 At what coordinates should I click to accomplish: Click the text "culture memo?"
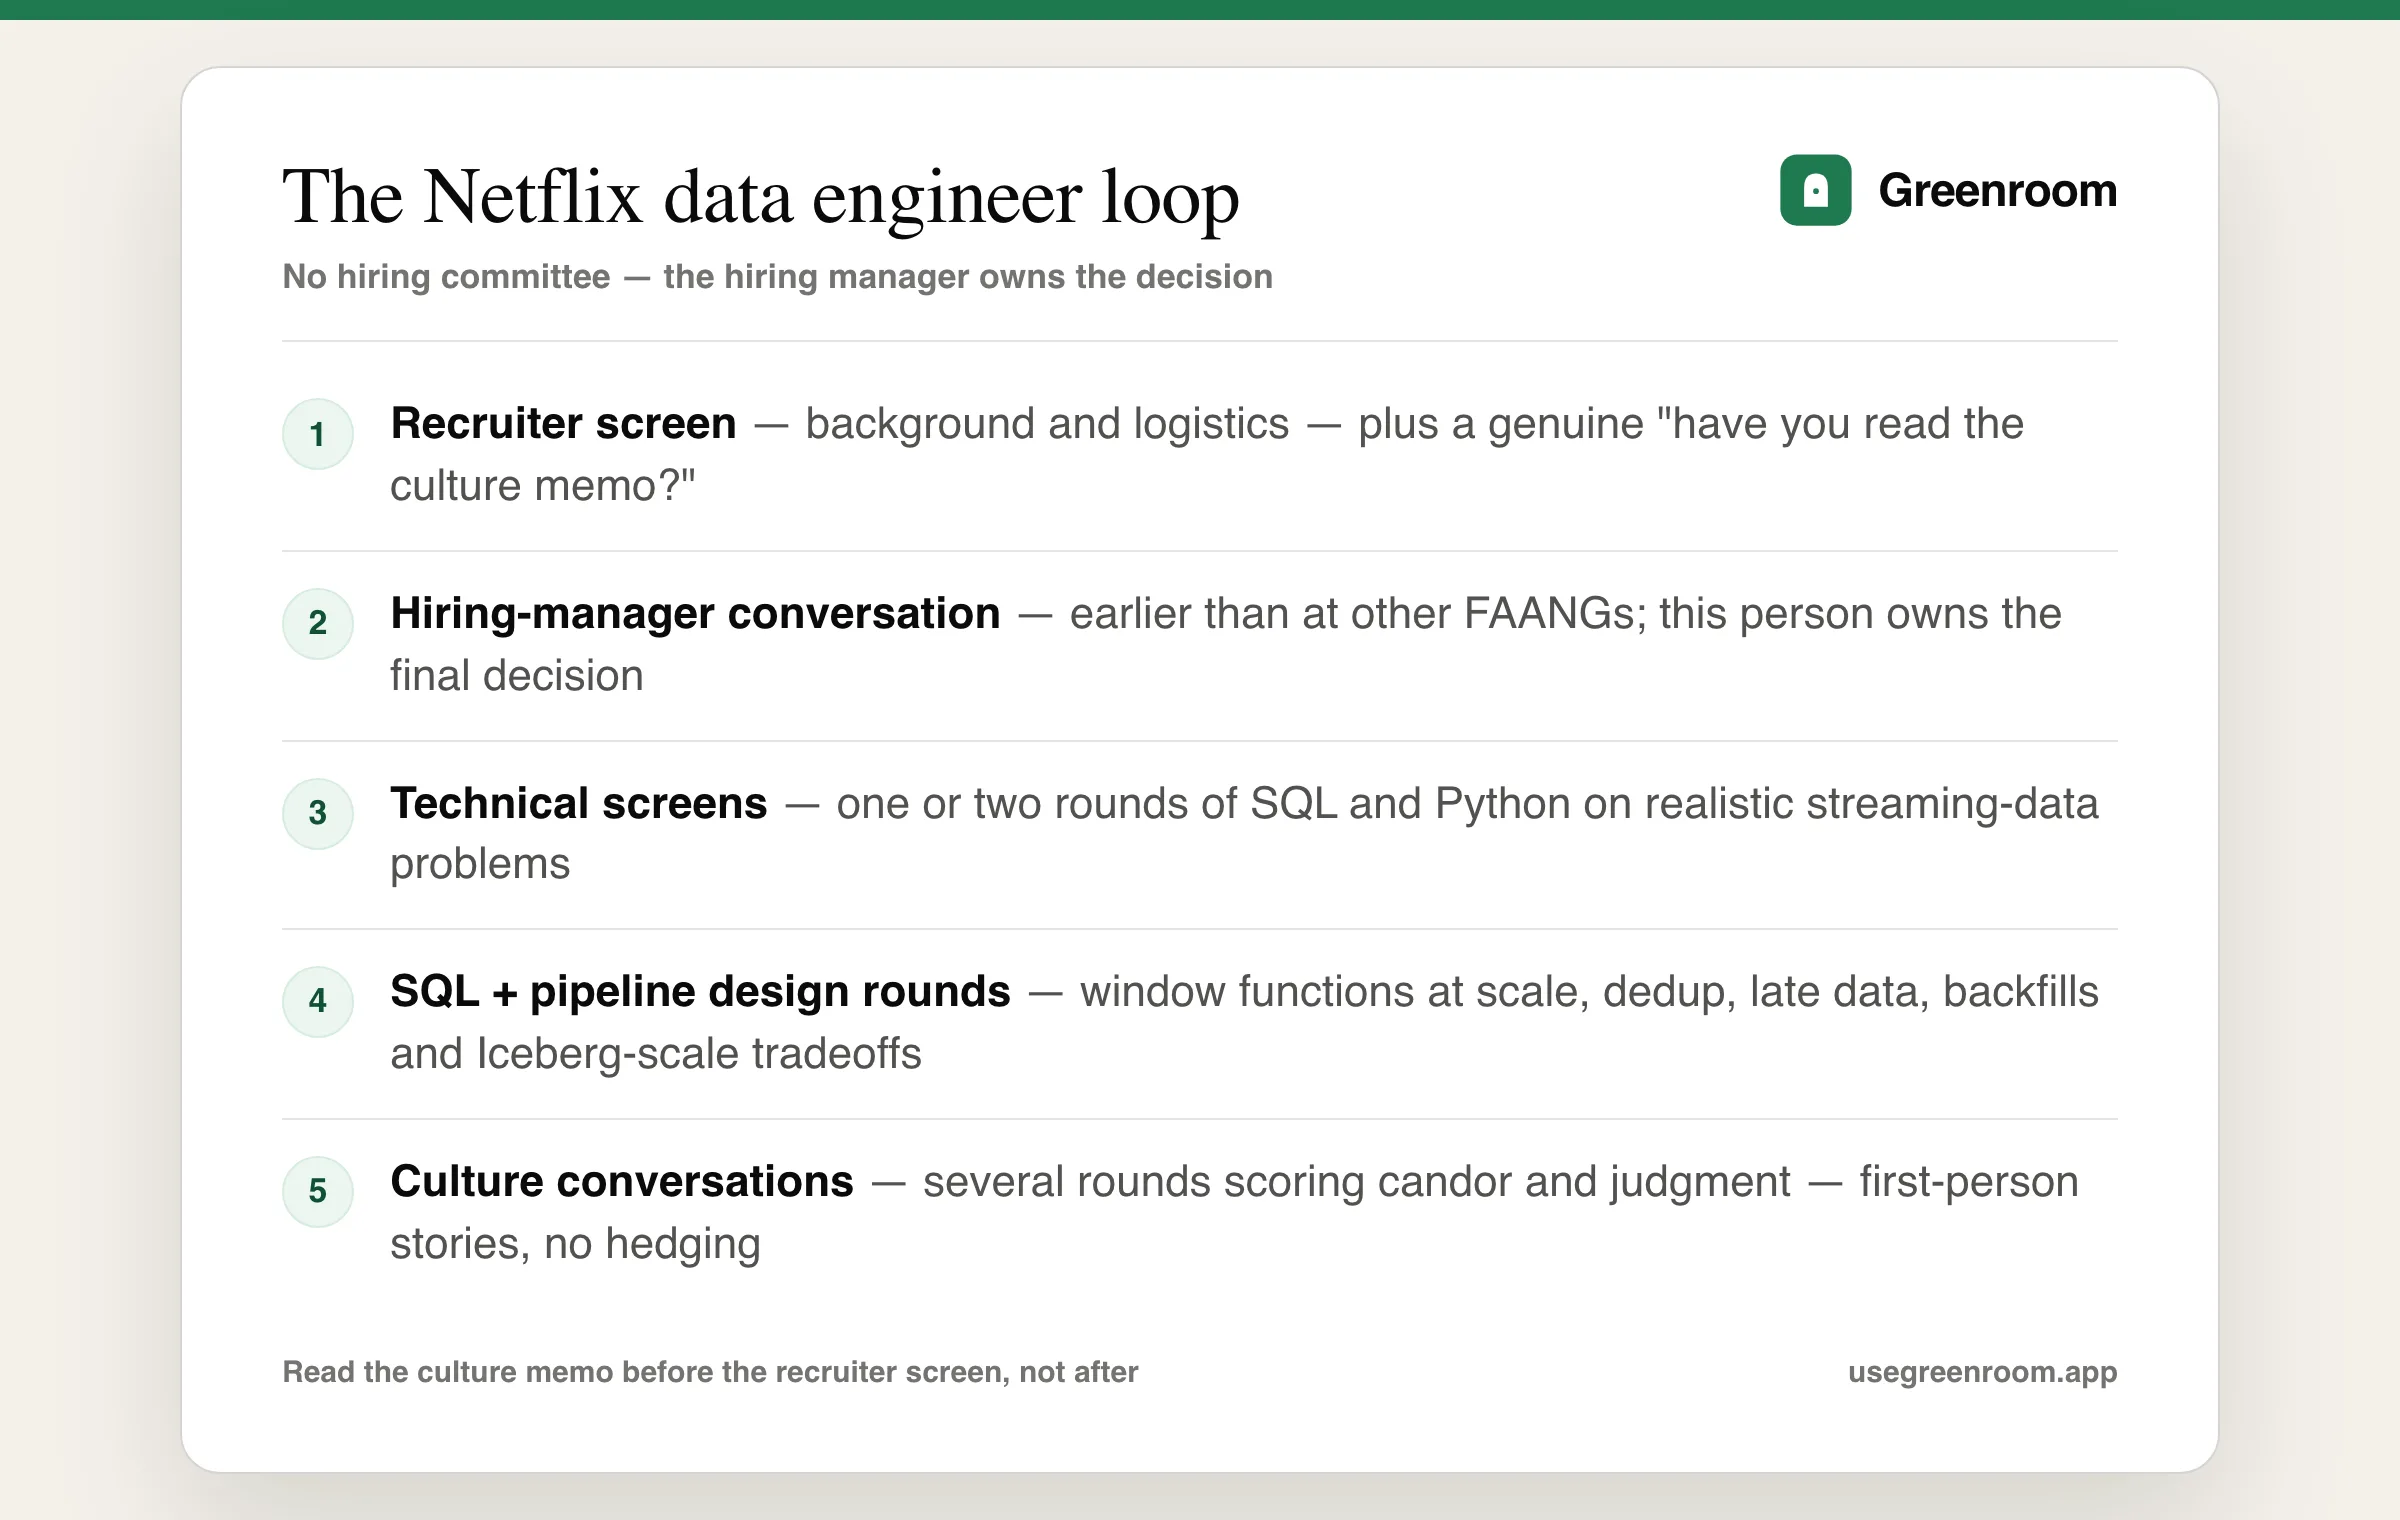pyautogui.click(x=542, y=486)
